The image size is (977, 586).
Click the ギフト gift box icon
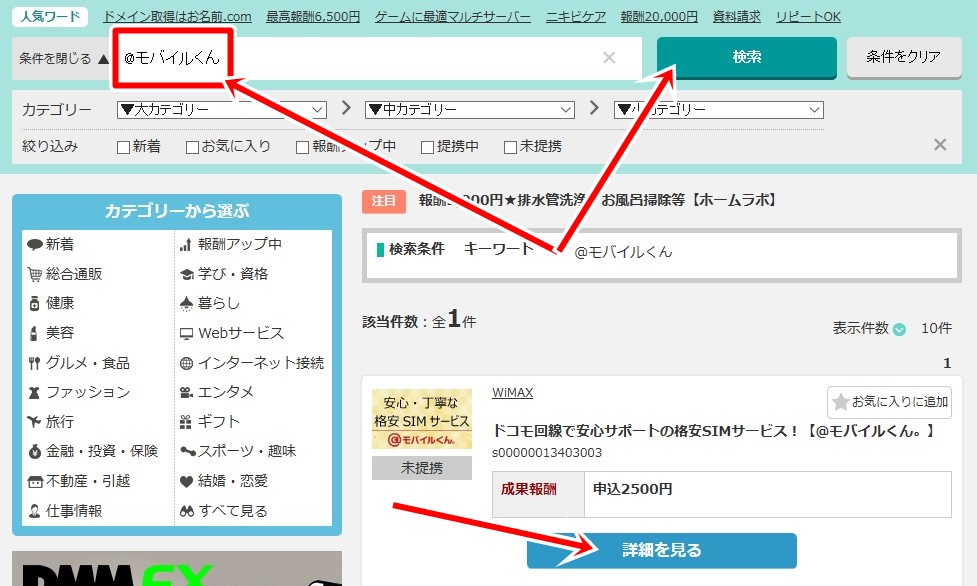pyautogui.click(x=186, y=422)
